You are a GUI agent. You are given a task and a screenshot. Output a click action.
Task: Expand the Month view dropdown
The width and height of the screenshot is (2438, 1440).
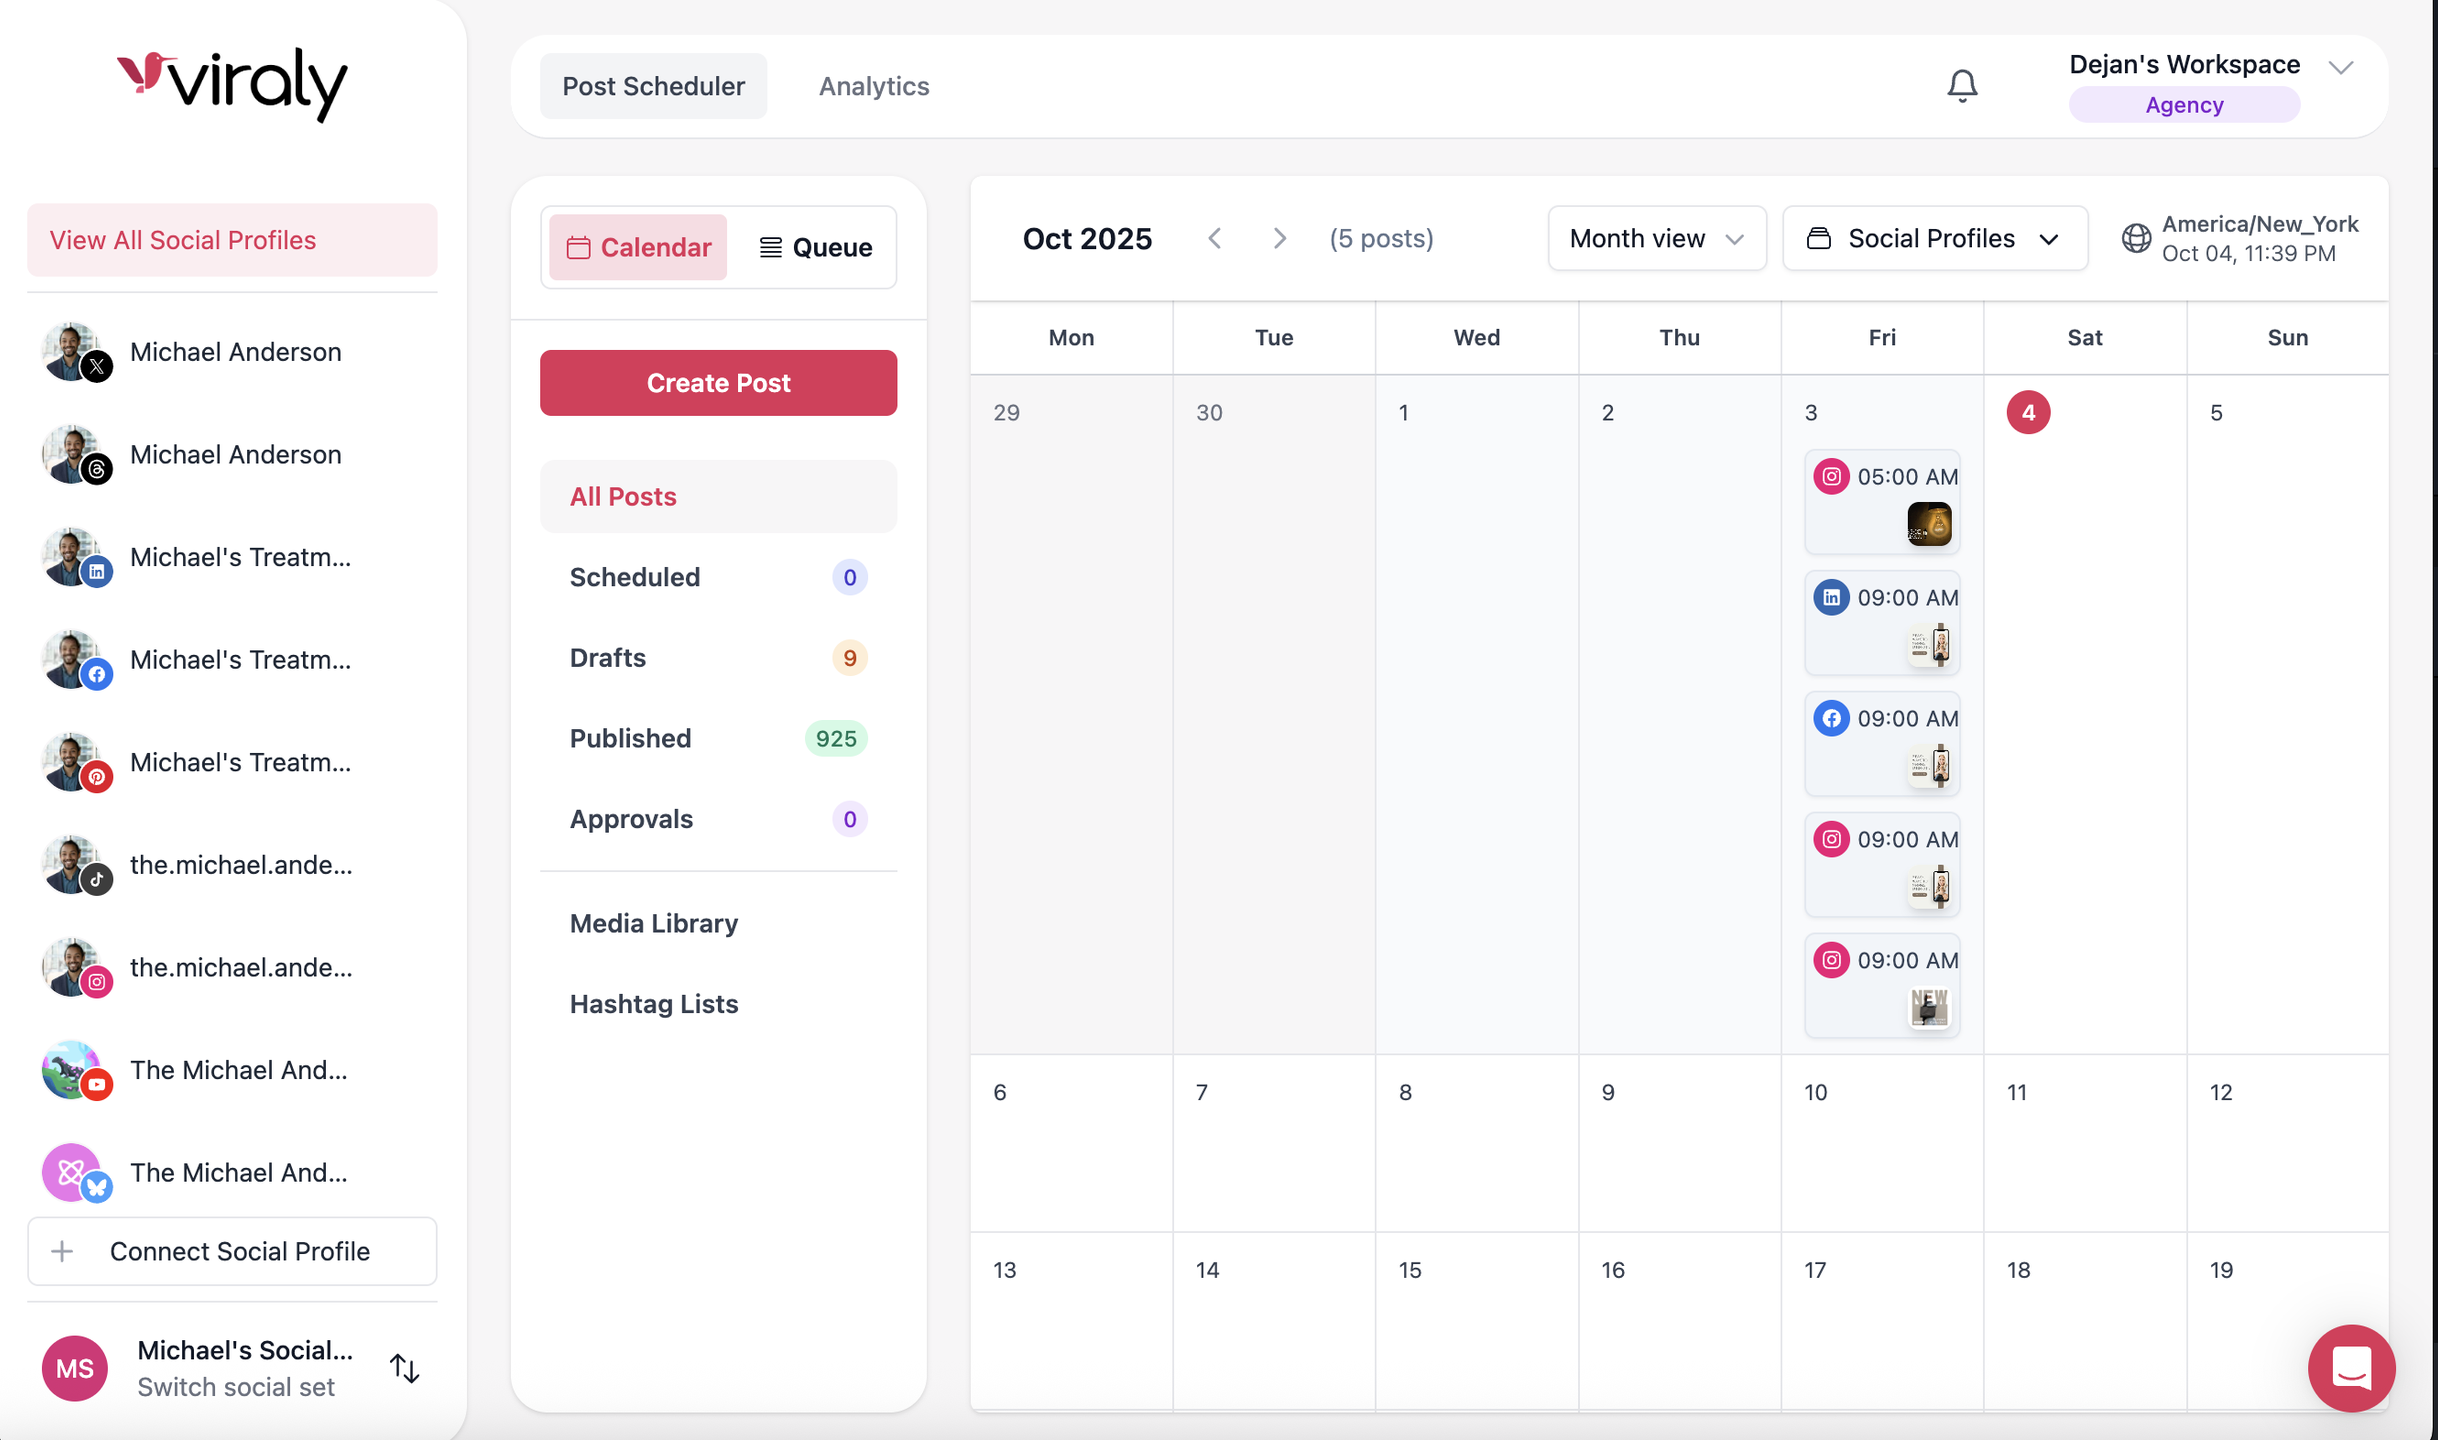click(x=1656, y=238)
